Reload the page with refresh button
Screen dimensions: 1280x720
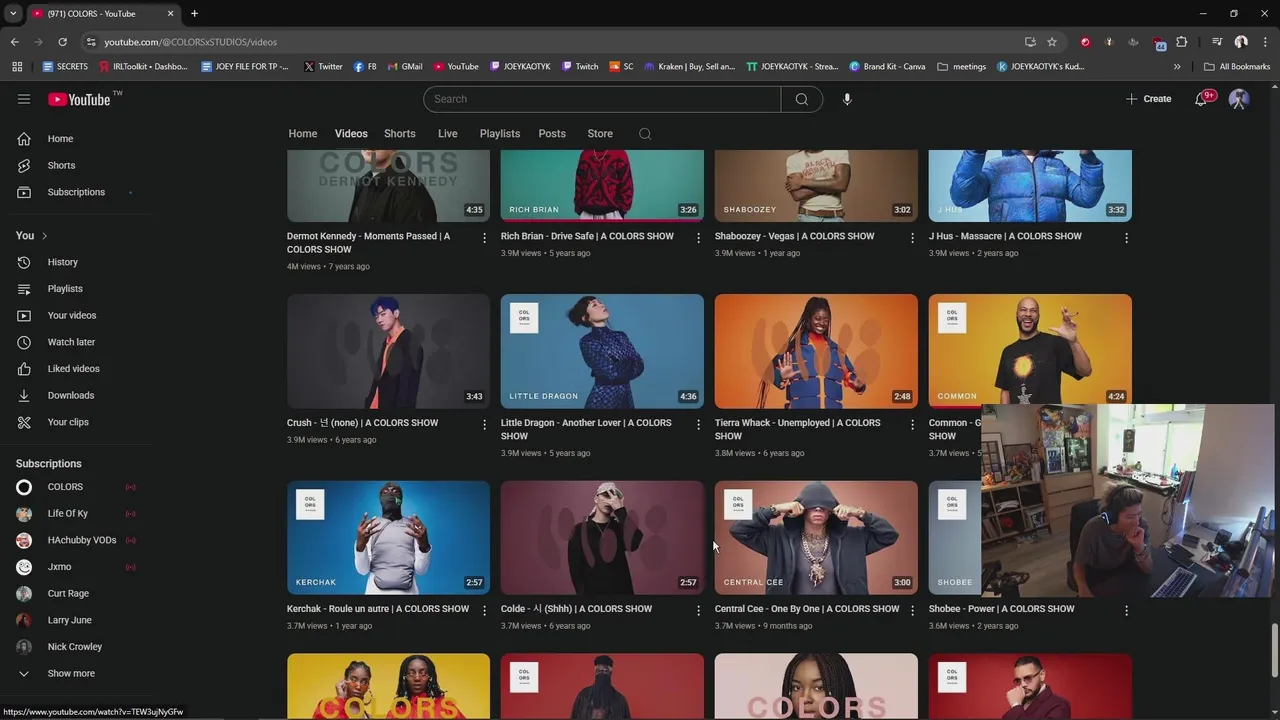point(62,42)
